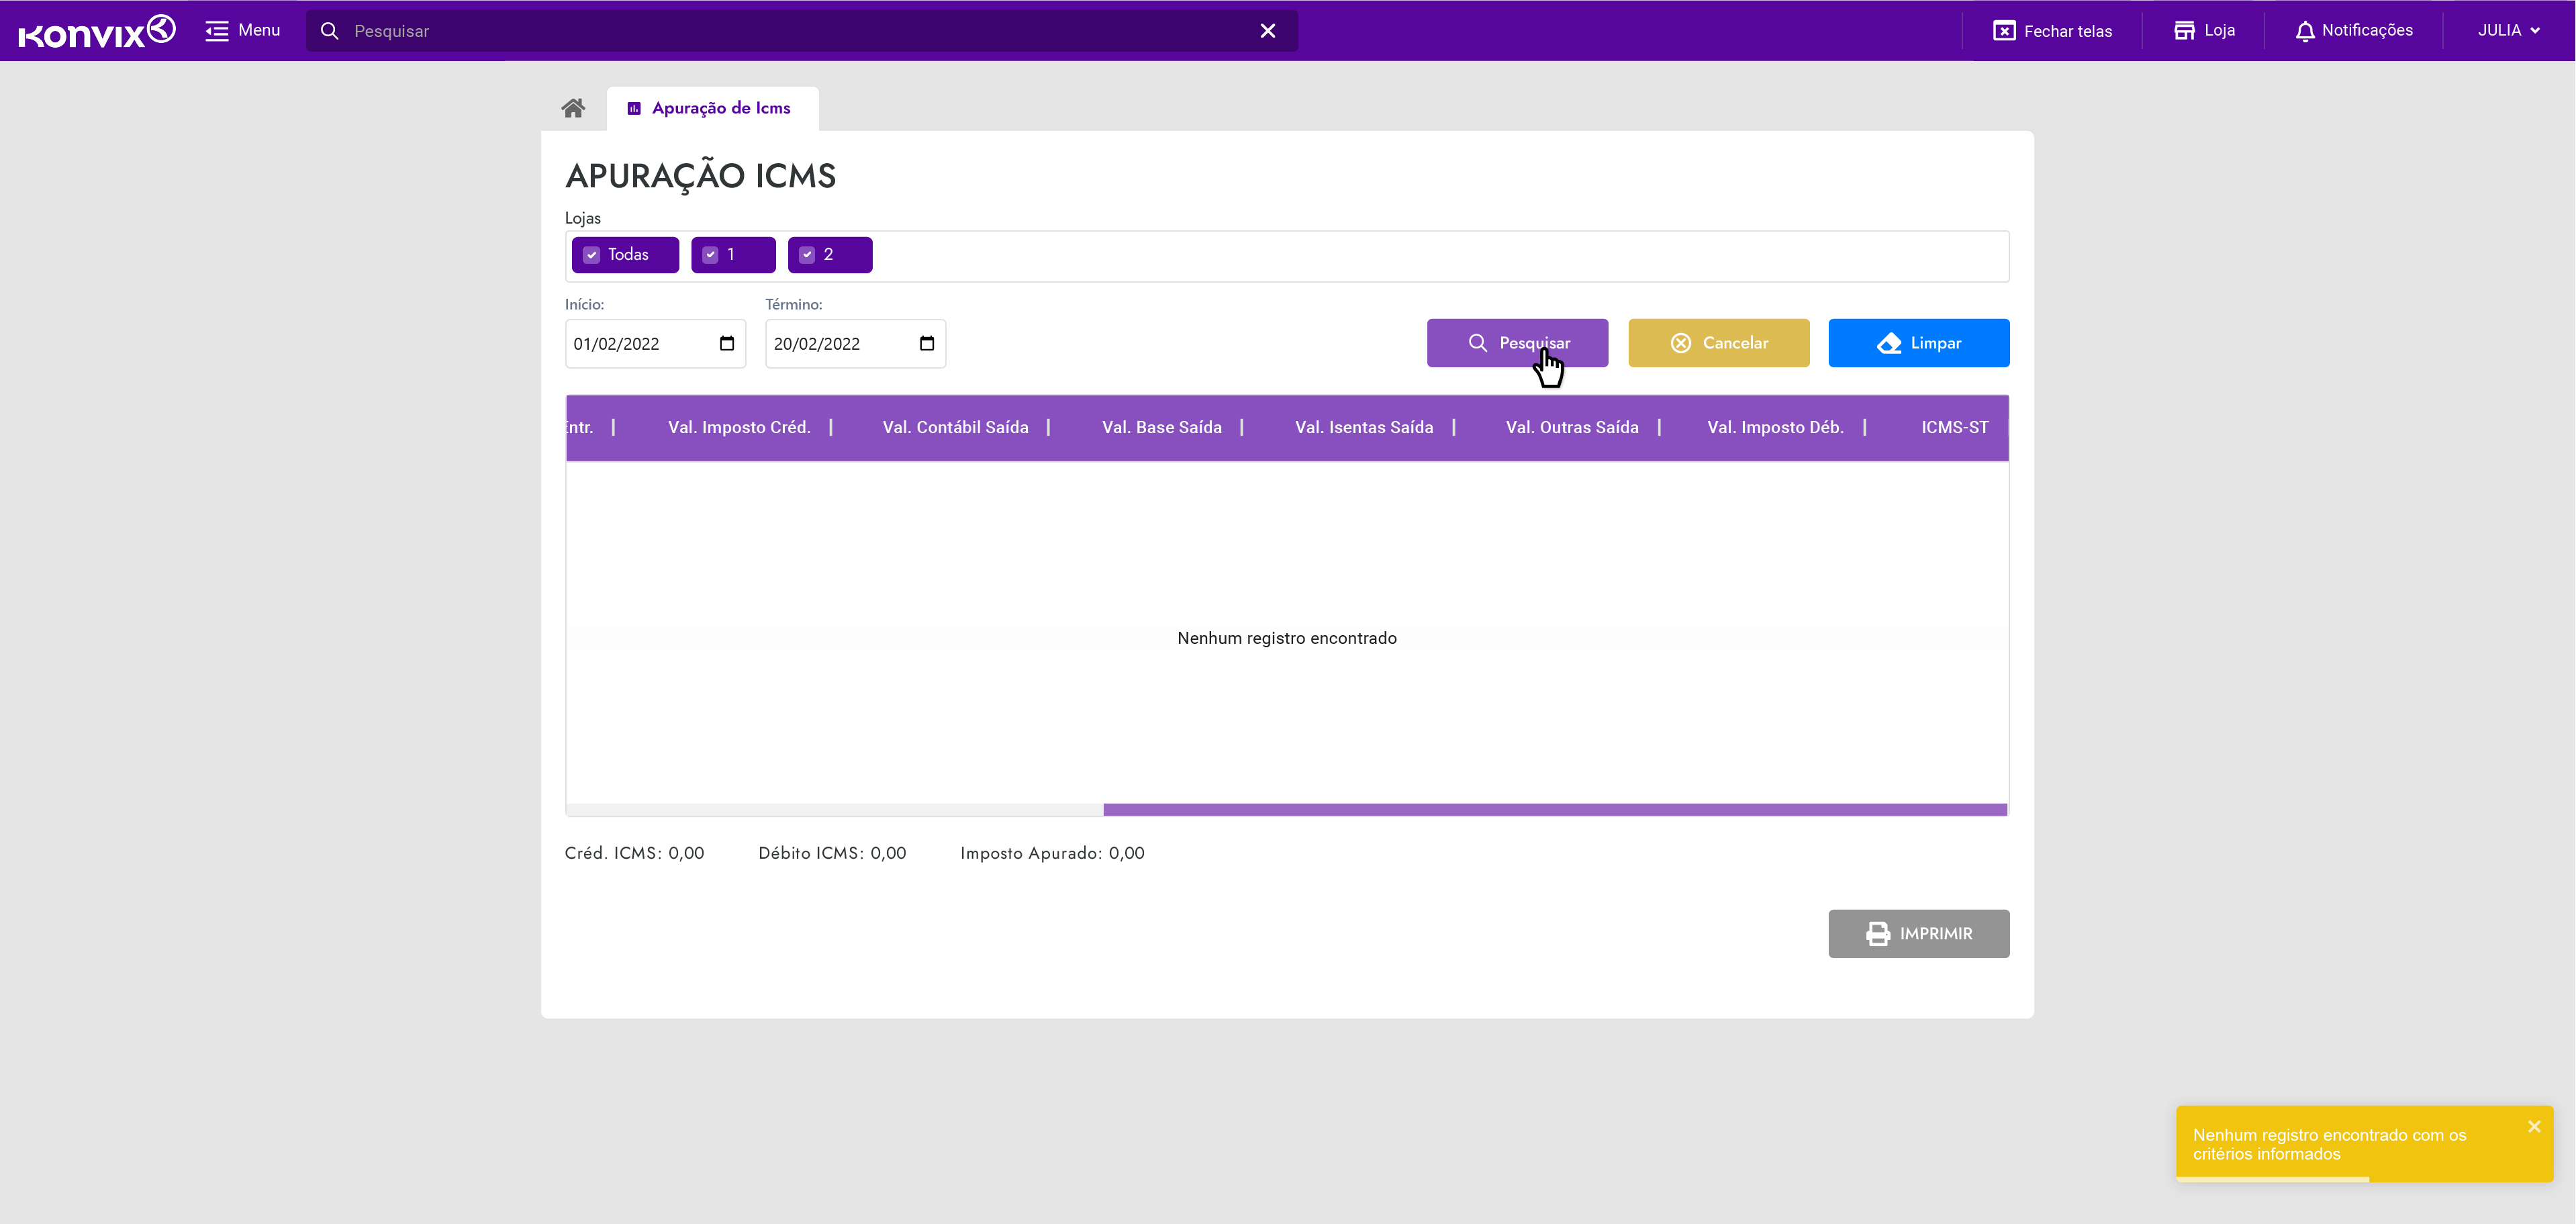Click the home icon tab
The width and height of the screenshot is (2576, 1224).
pos(573,108)
